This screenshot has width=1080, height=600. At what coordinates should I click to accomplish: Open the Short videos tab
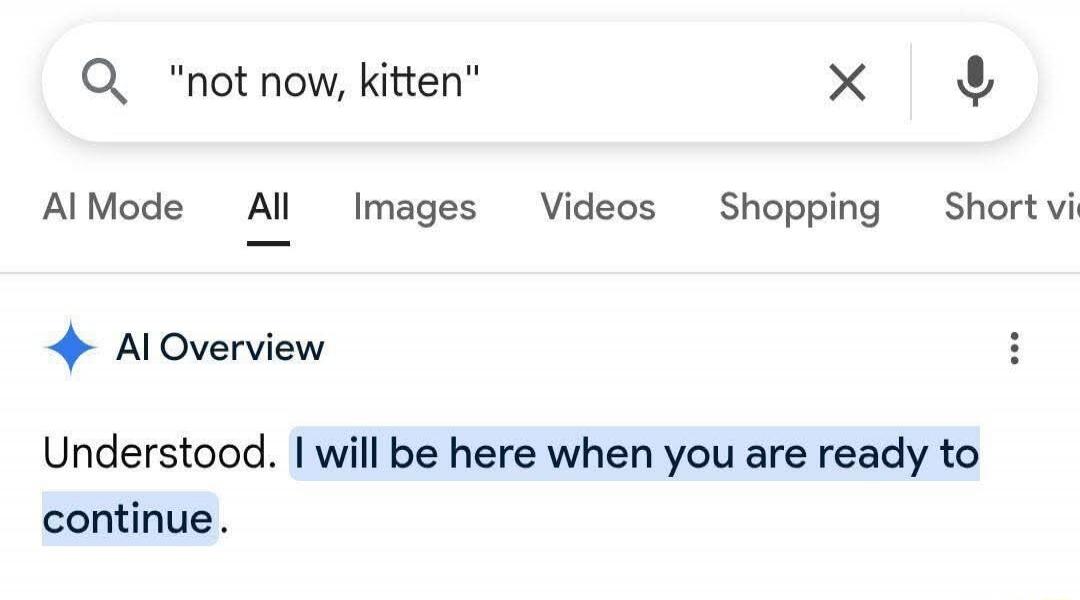click(1010, 207)
